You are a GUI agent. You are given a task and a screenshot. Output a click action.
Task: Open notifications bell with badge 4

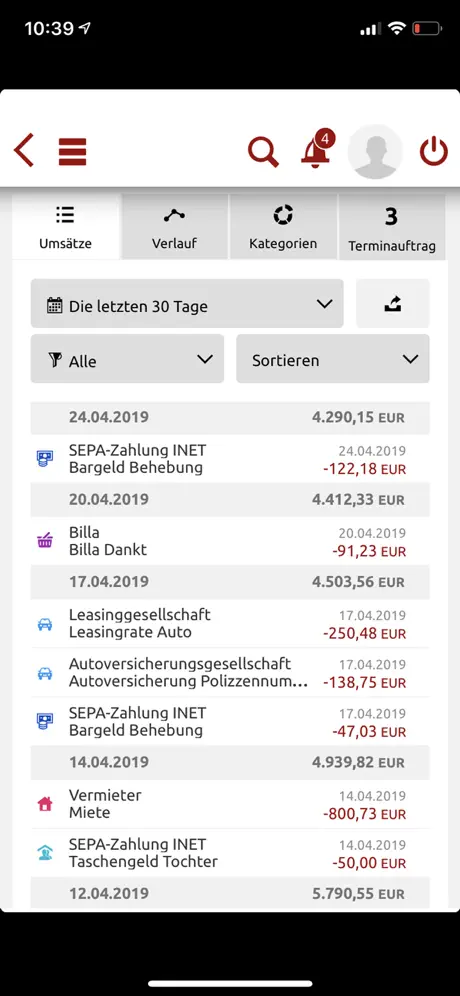coord(317,149)
